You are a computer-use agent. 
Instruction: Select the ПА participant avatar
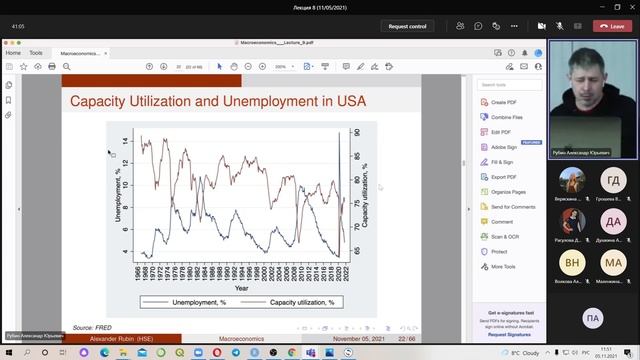(593, 318)
